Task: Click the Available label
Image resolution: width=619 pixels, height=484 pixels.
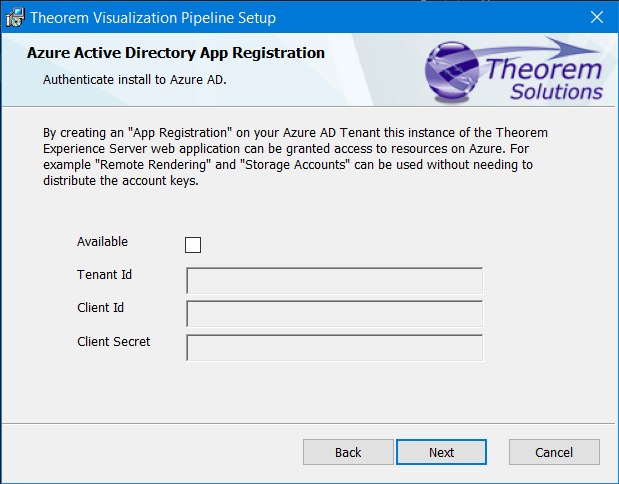Action: pyautogui.click(x=102, y=242)
